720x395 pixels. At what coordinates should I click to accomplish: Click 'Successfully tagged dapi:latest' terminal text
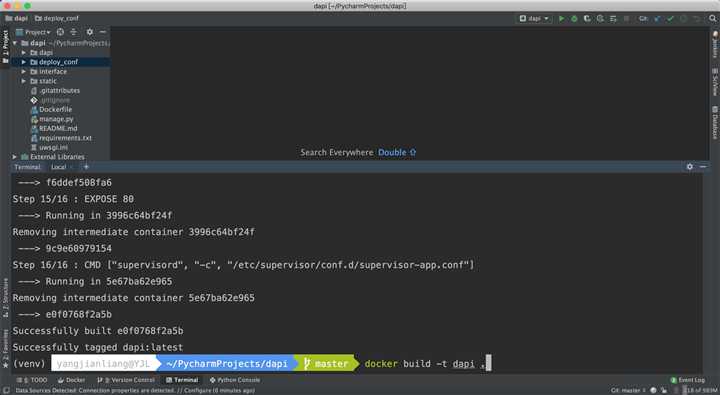coord(98,348)
